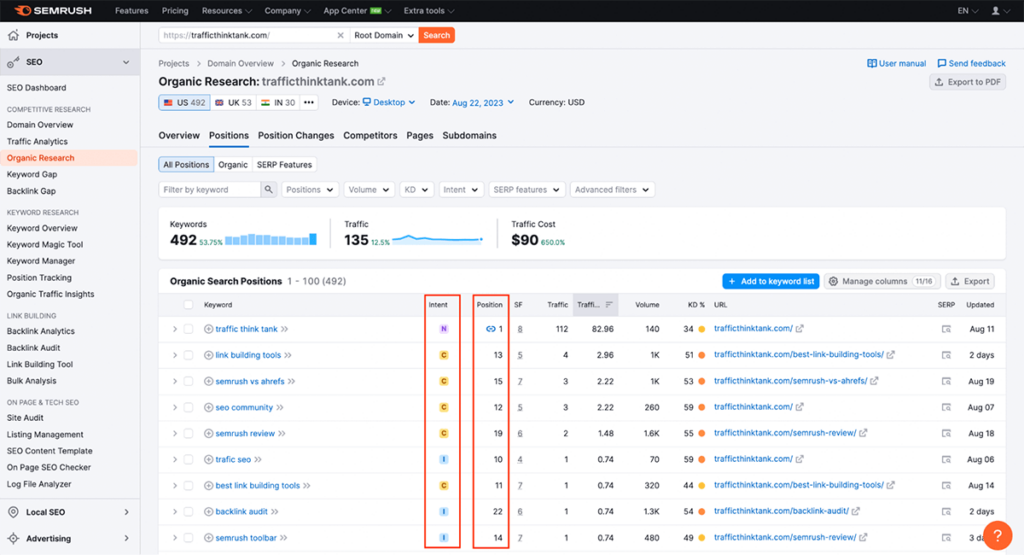The image size is (1024, 555).
Task: Click the Export to PDF button
Action: [x=968, y=82]
